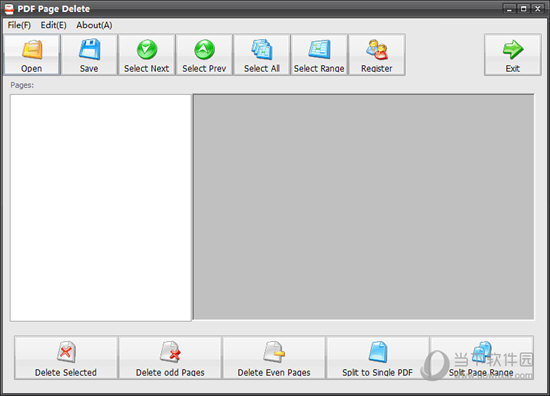
Task: Open the Edit(E) menu
Action: pos(53,25)
